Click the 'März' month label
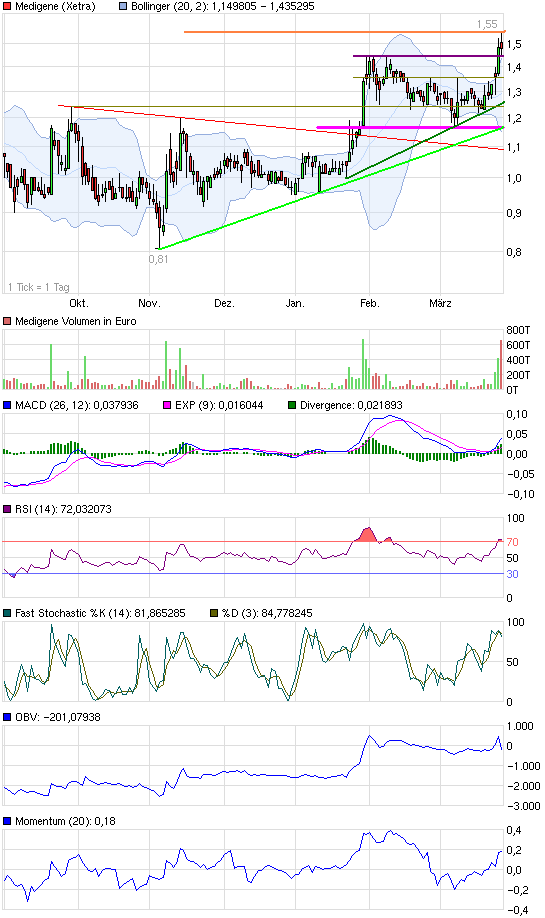 point(440,303)
